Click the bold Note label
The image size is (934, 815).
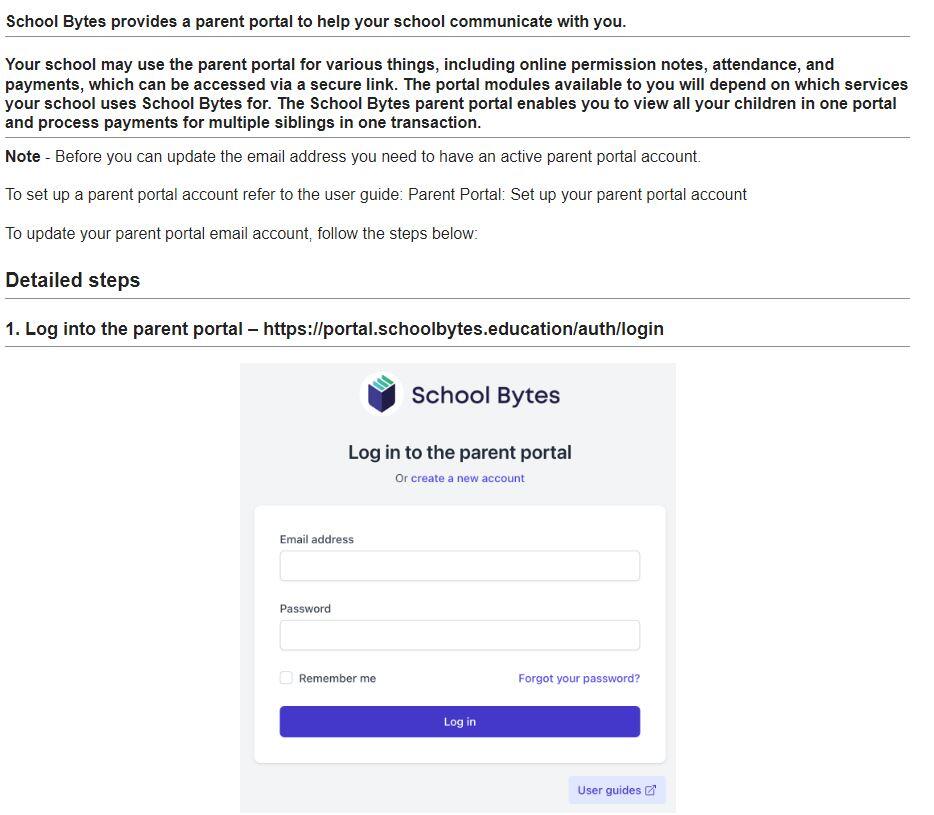coord(23,157)
